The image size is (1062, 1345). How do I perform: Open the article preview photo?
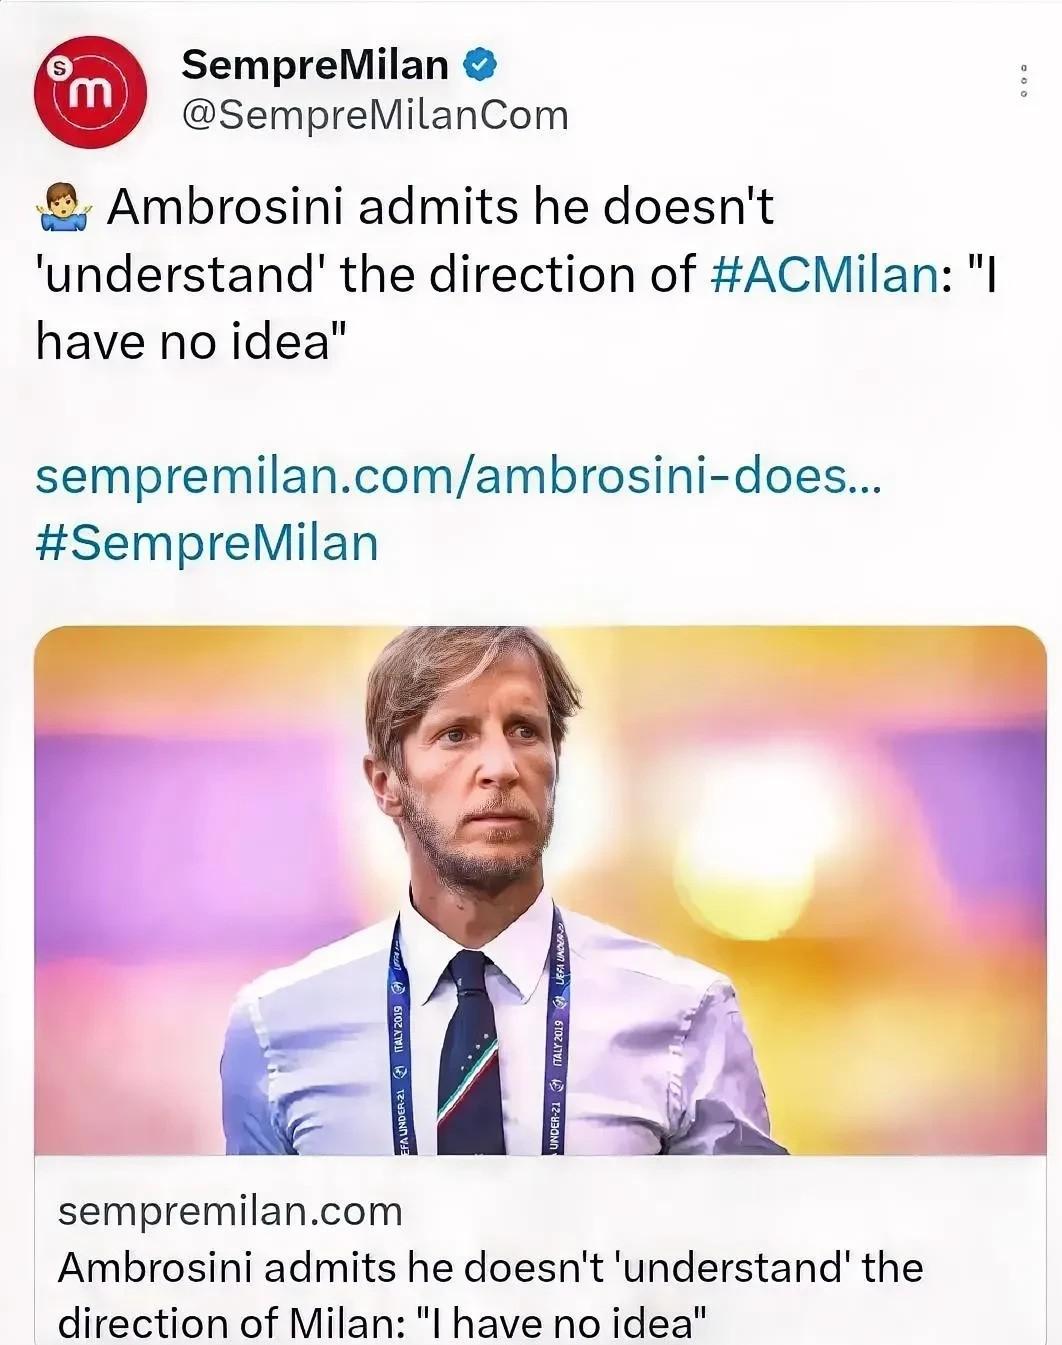click(x=540, y=890)
